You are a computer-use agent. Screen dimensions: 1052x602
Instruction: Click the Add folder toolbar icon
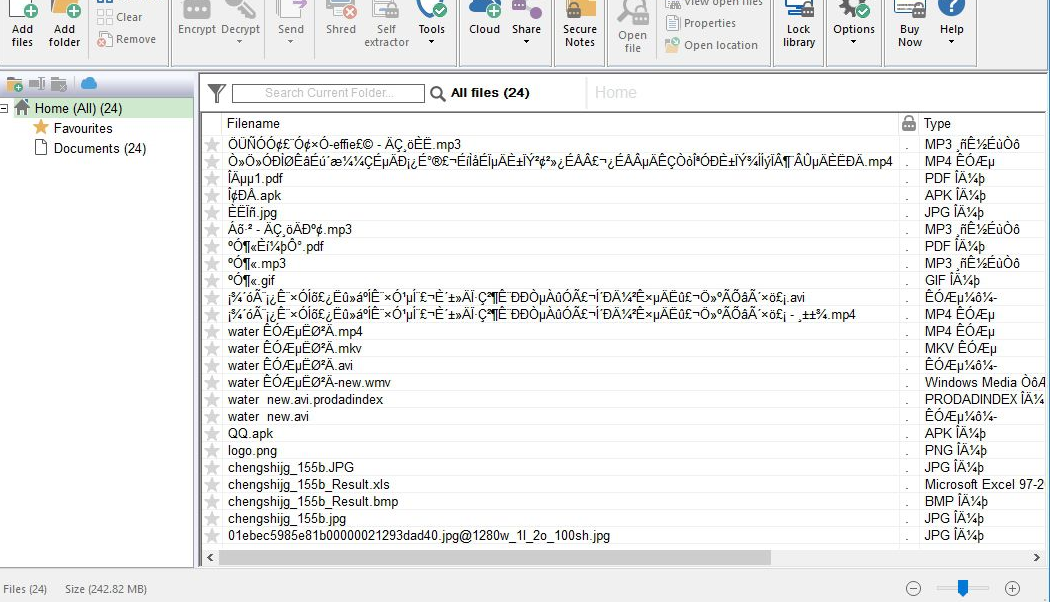click(x=64, y=24)
